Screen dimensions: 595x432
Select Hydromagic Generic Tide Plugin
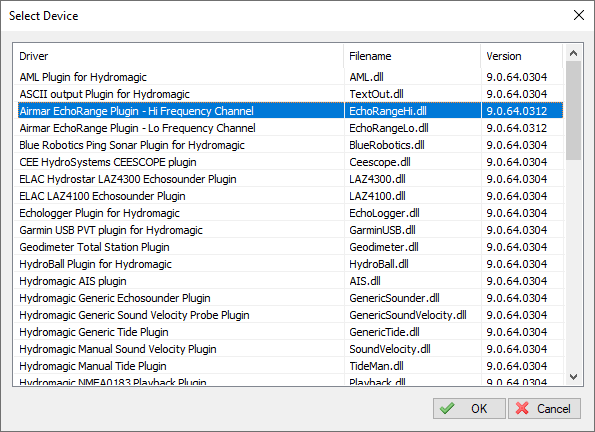pos(289,332)
